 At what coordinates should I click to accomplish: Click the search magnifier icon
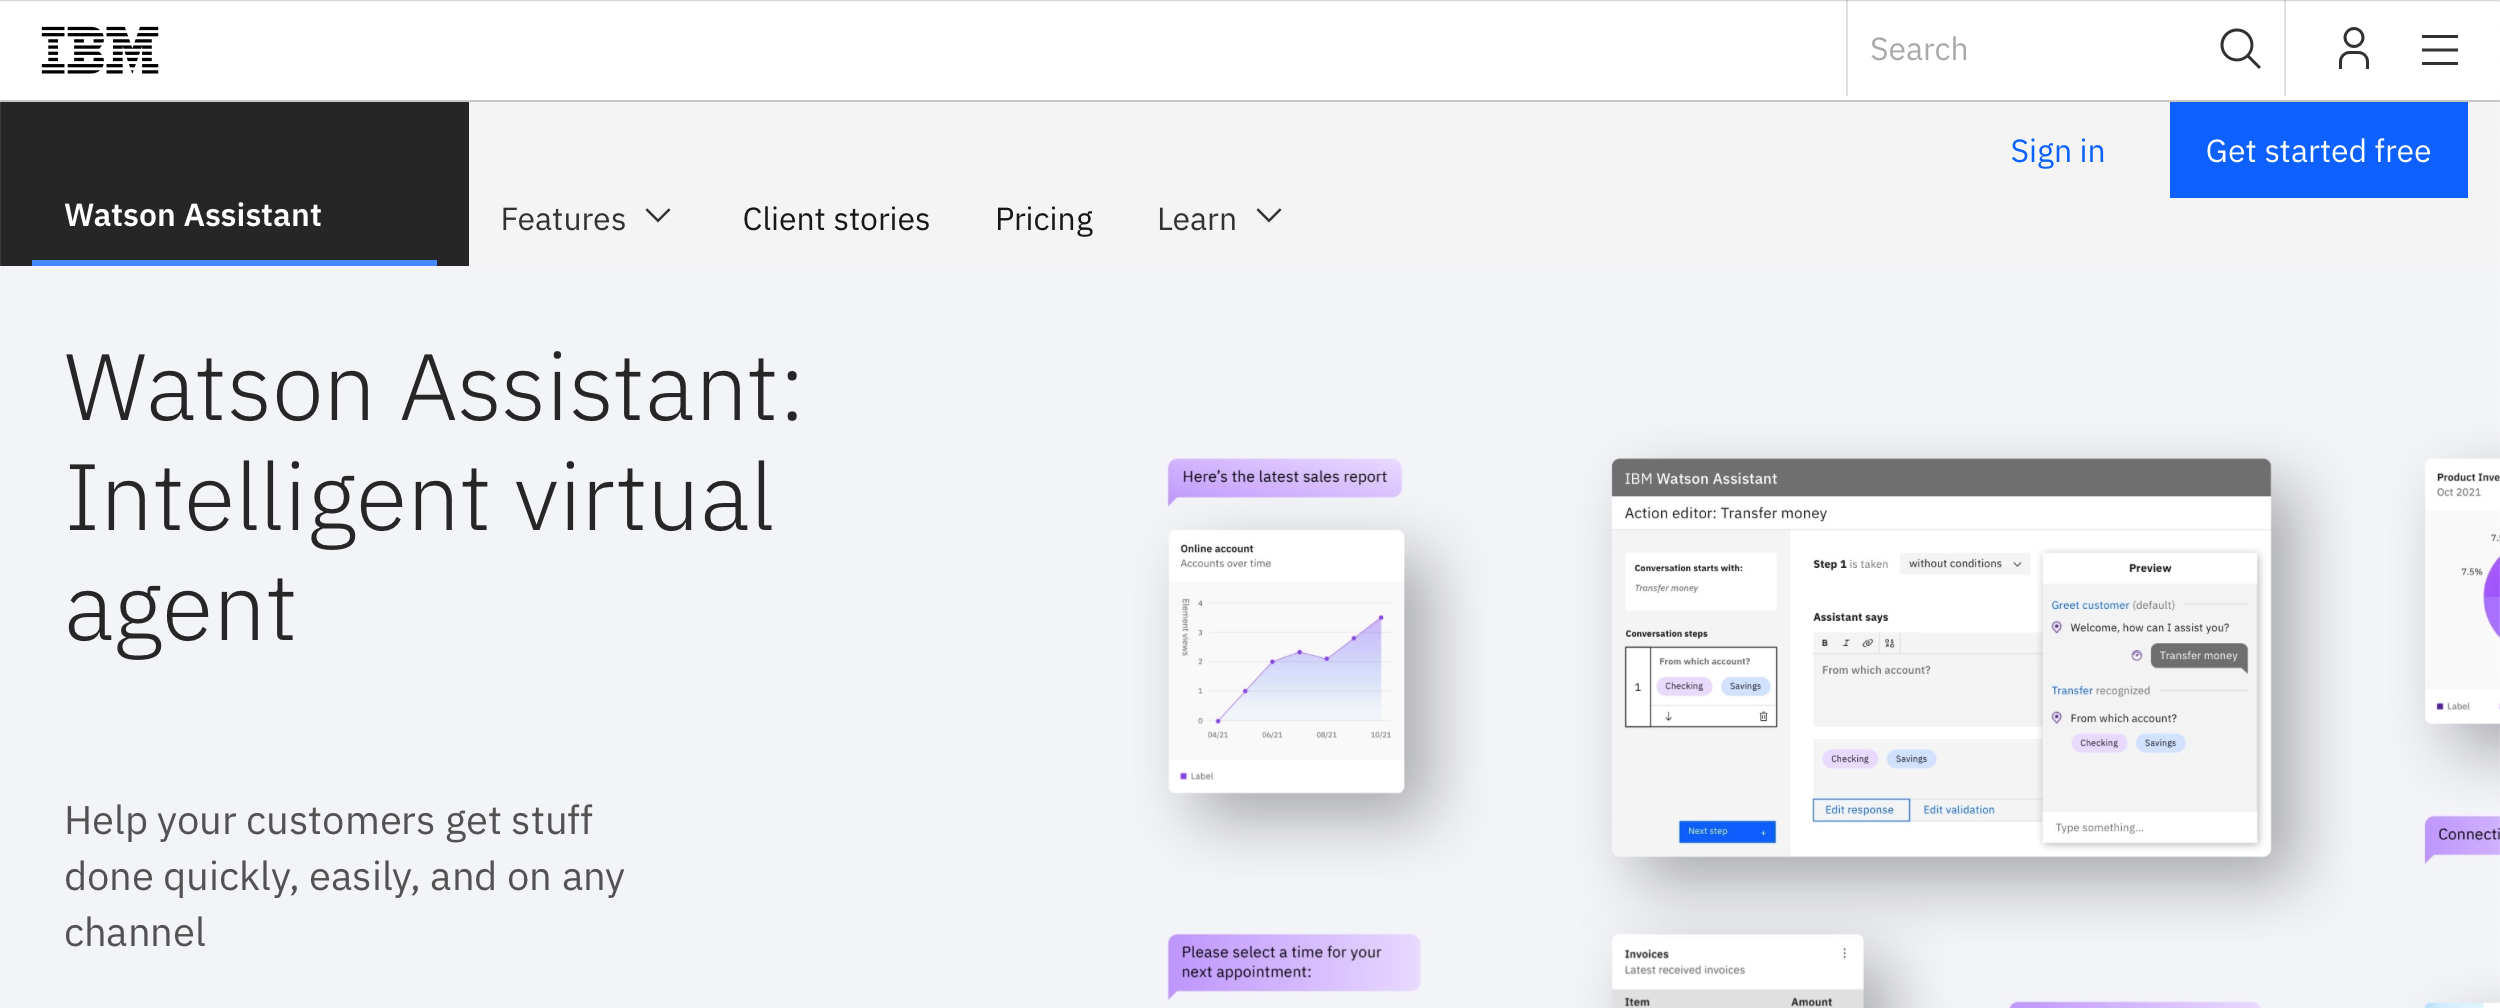(x=2239, y=49)
